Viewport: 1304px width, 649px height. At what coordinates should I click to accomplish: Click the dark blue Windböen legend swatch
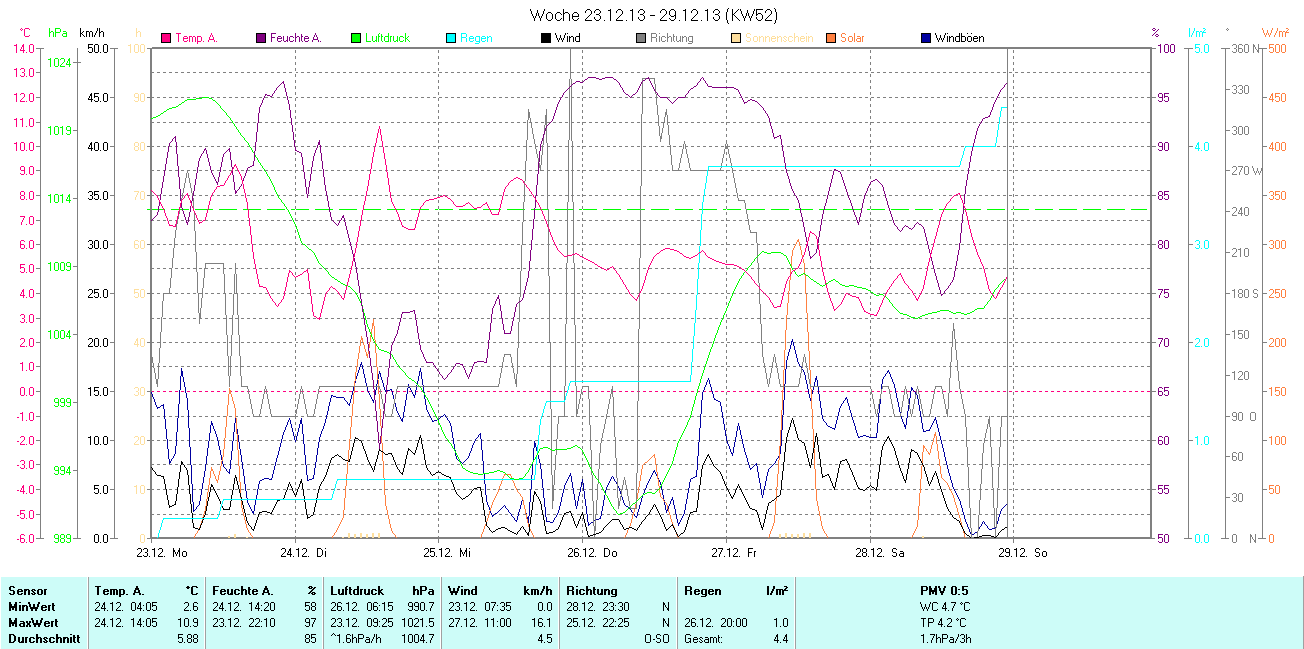(x=926, y=38)
